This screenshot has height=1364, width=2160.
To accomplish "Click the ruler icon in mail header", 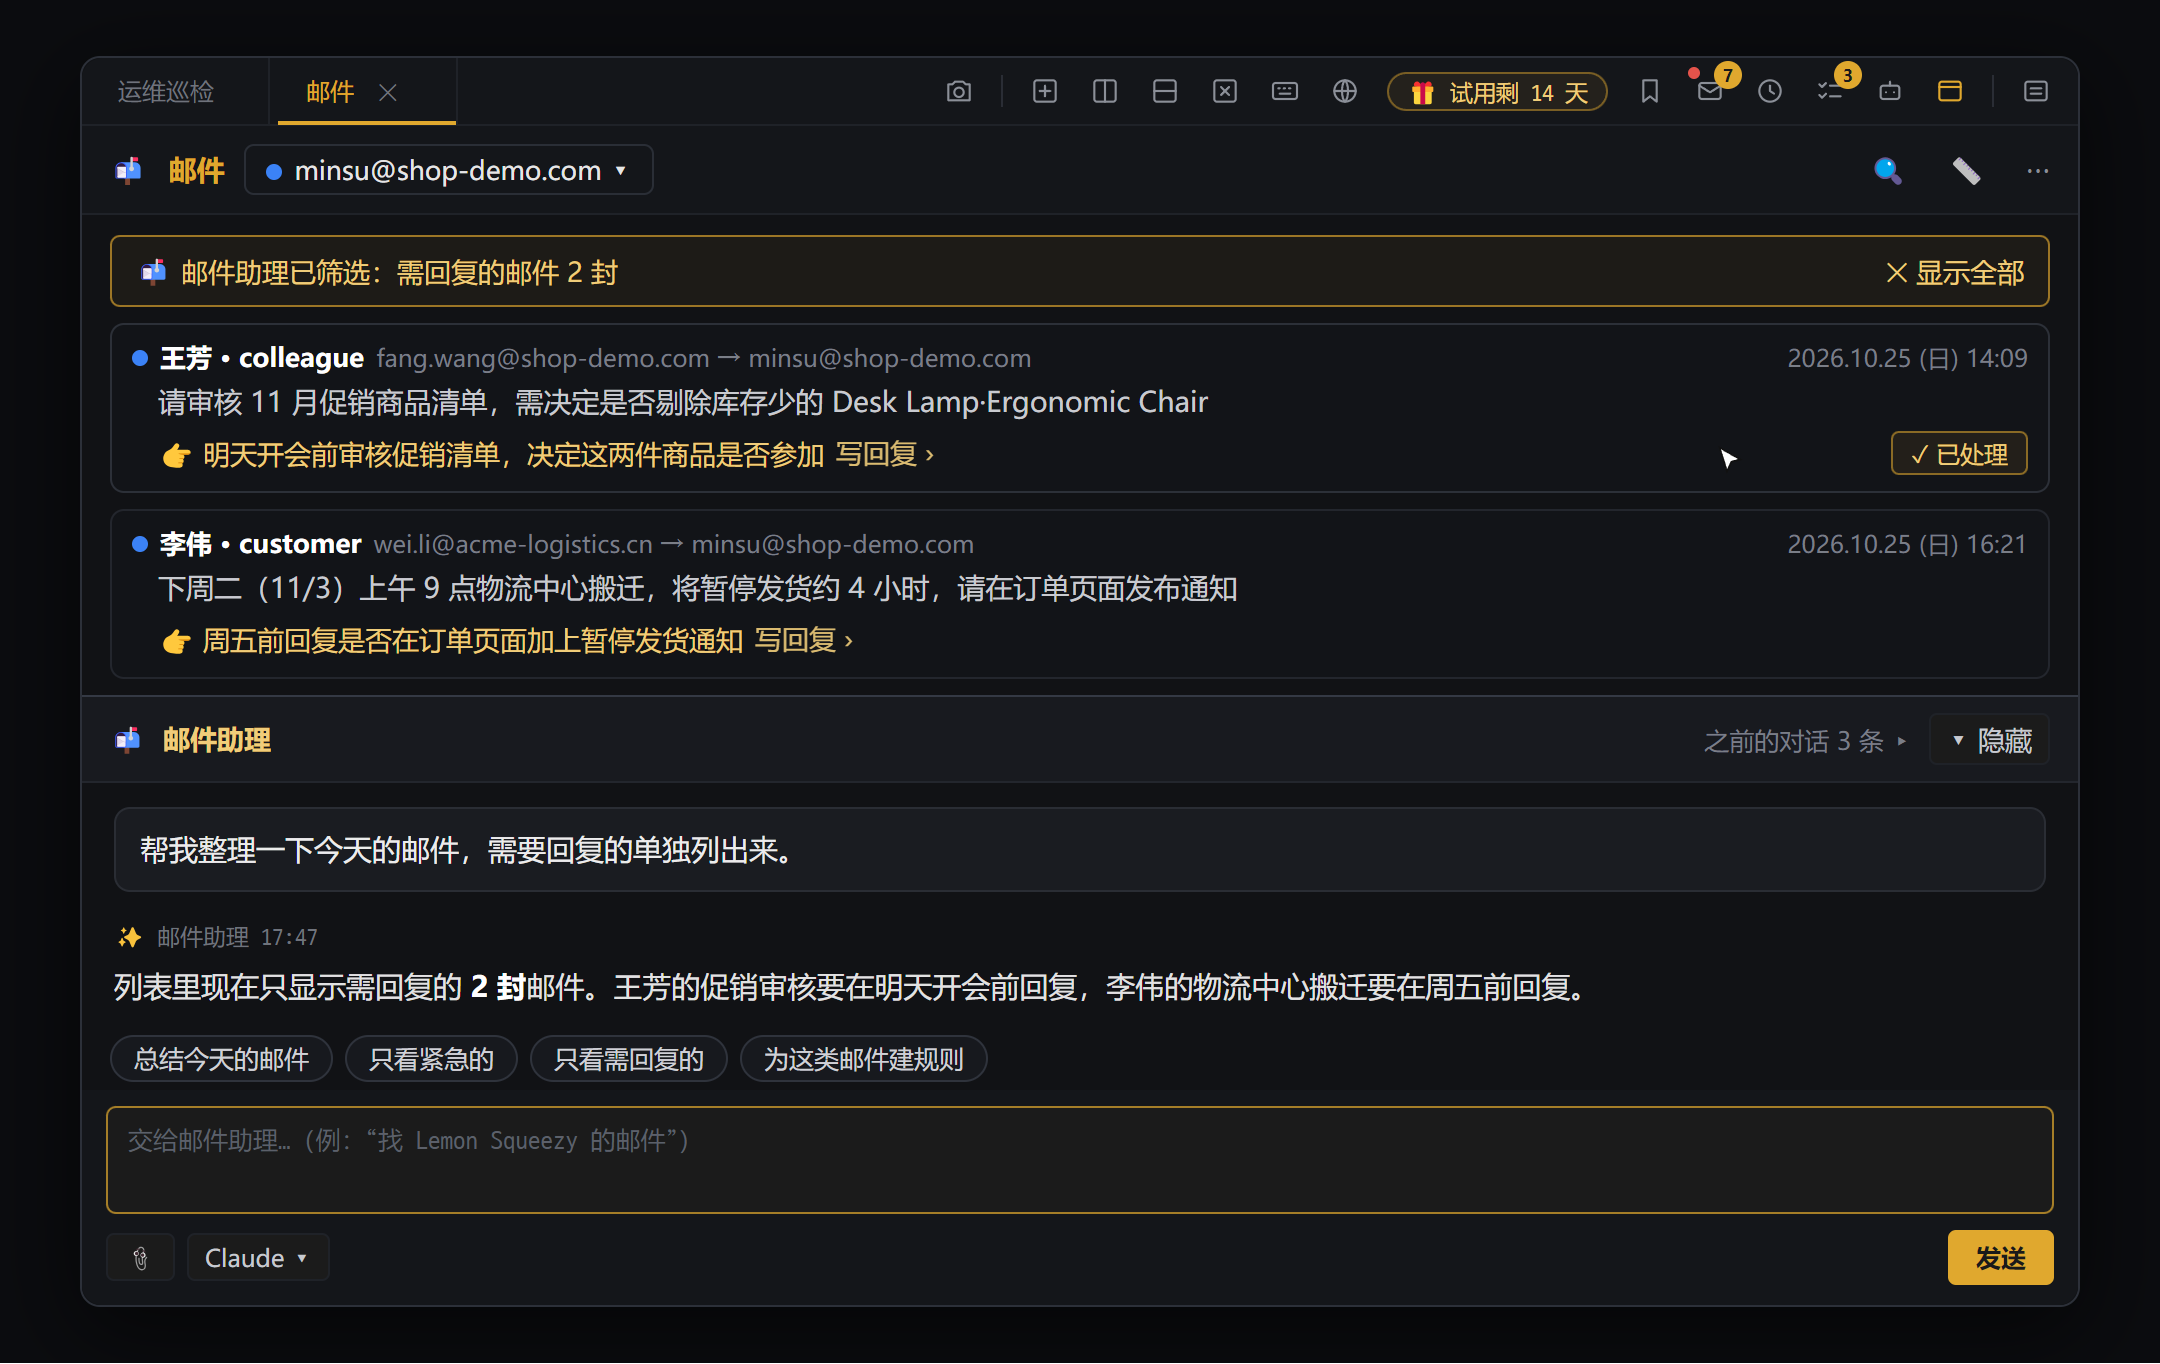I will coord(1966,171).
